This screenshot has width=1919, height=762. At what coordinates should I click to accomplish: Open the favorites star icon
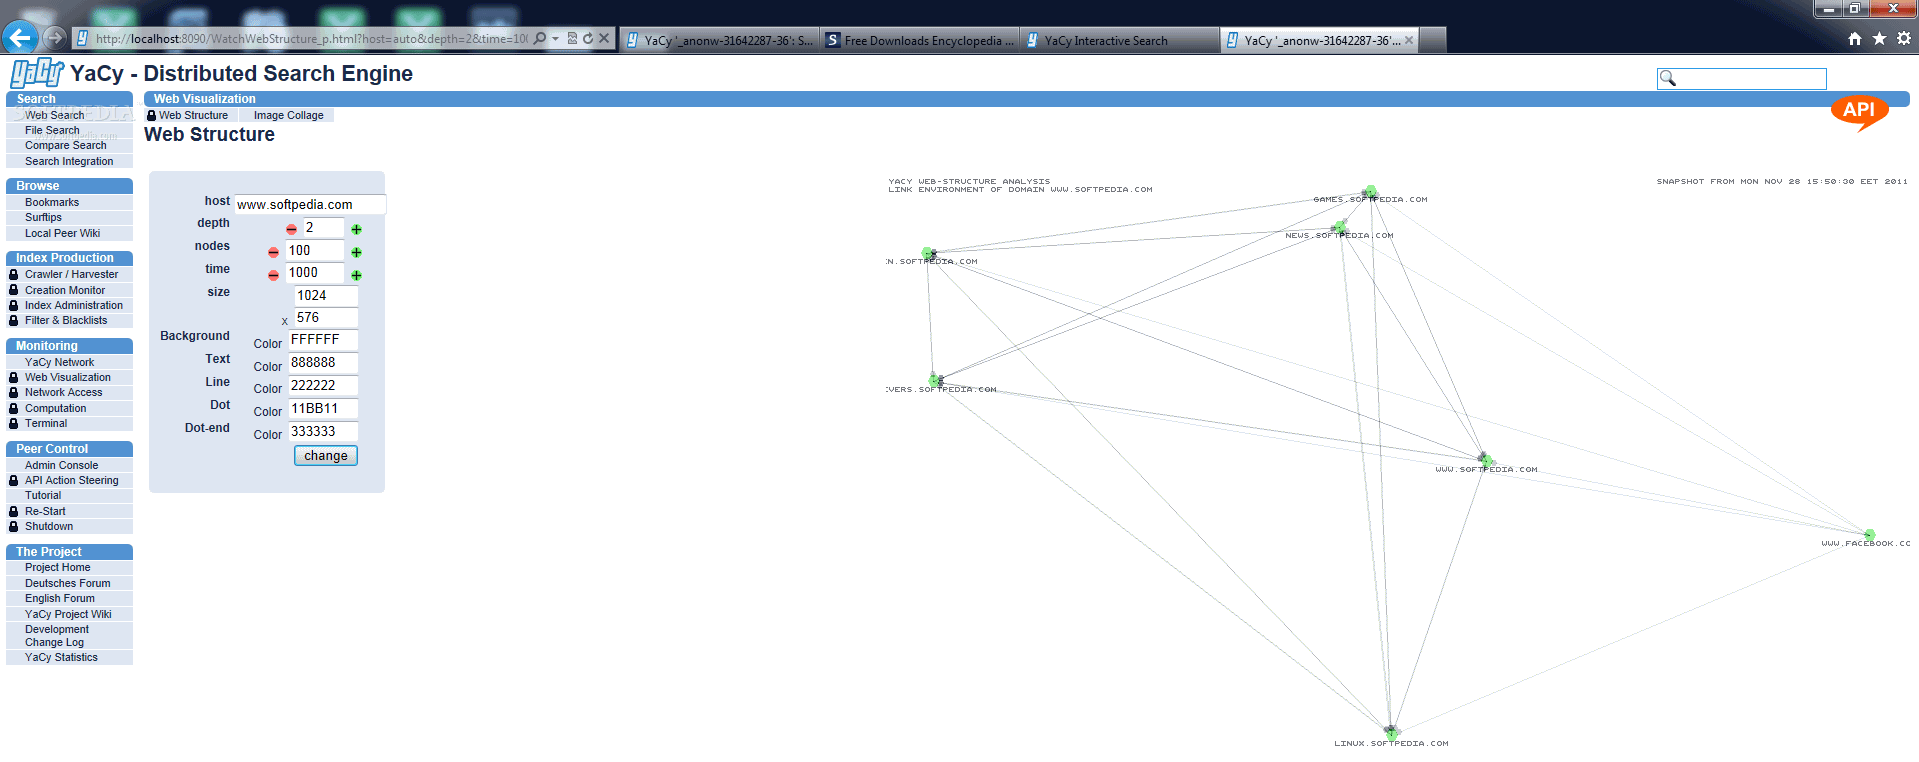pyautogui.click(x=1879, y=38)
